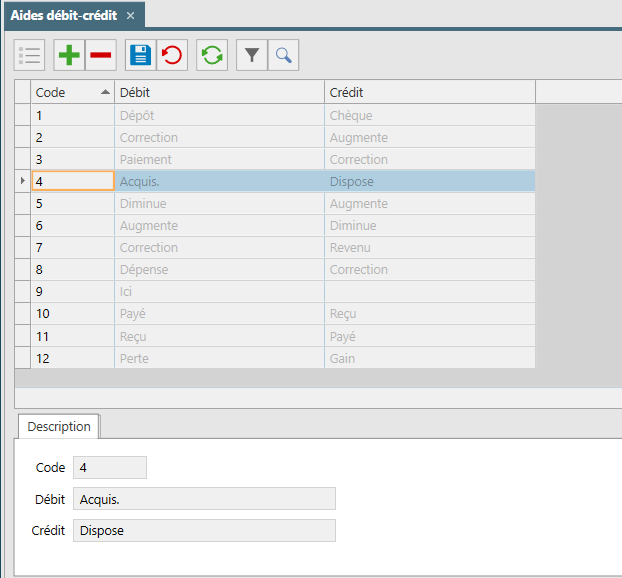Screen dimensions: 622x578
Task: Click Acquis. in the selected grid row
Action: click(219, 181)
